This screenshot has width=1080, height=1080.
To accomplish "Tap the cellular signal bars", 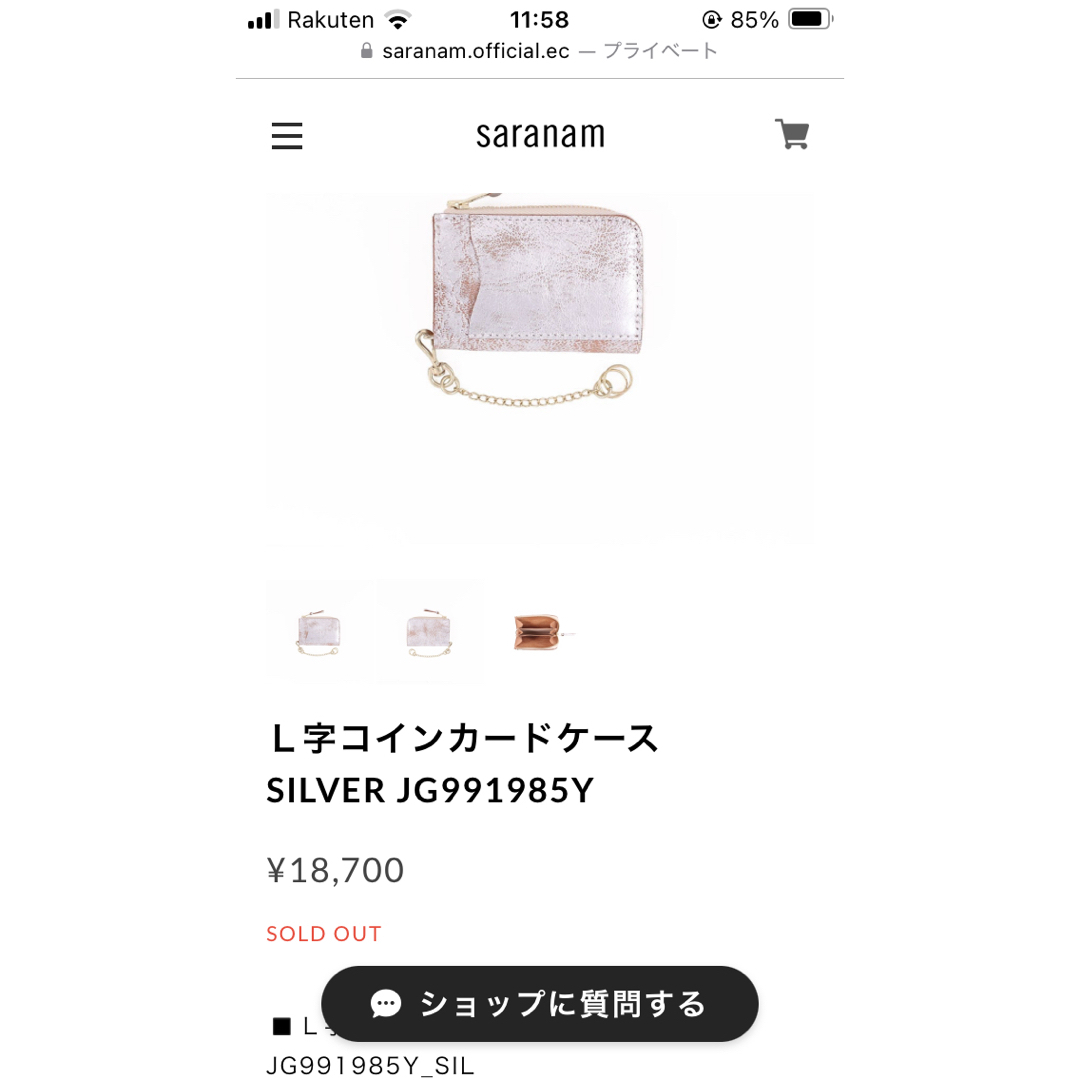I will 263,19.
